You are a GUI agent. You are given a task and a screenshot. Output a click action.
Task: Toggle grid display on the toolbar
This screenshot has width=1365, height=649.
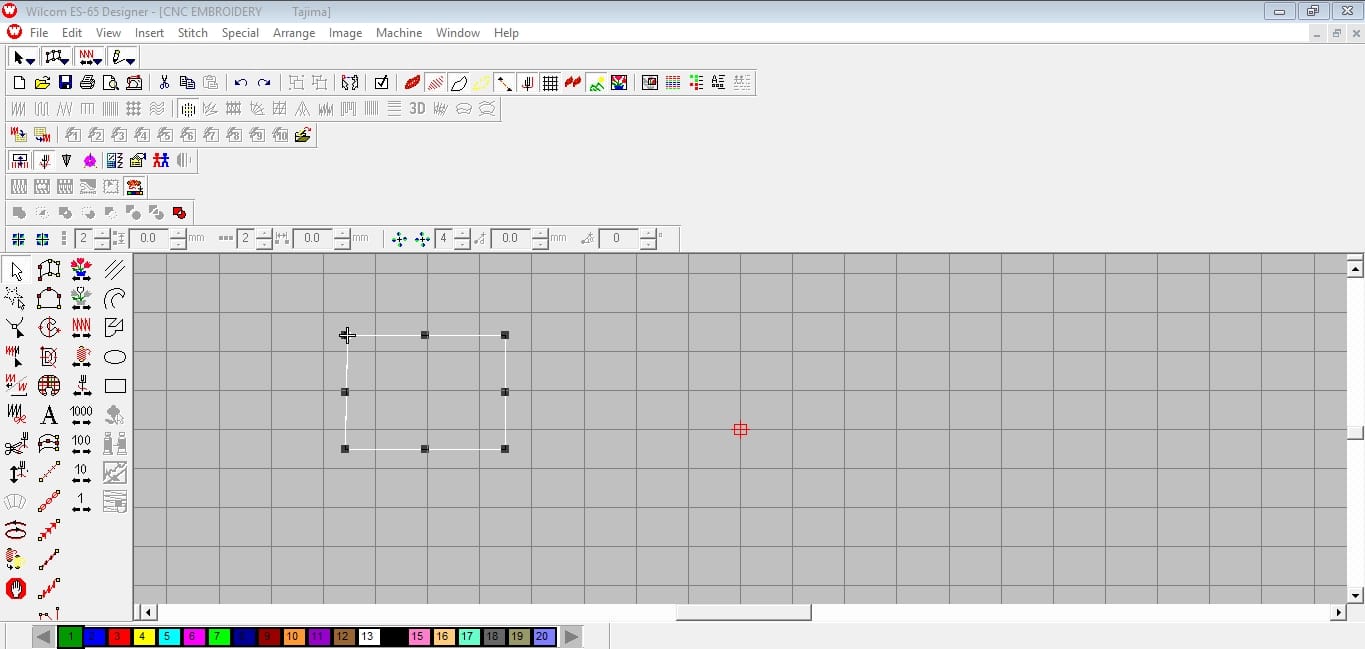point(550,83)
